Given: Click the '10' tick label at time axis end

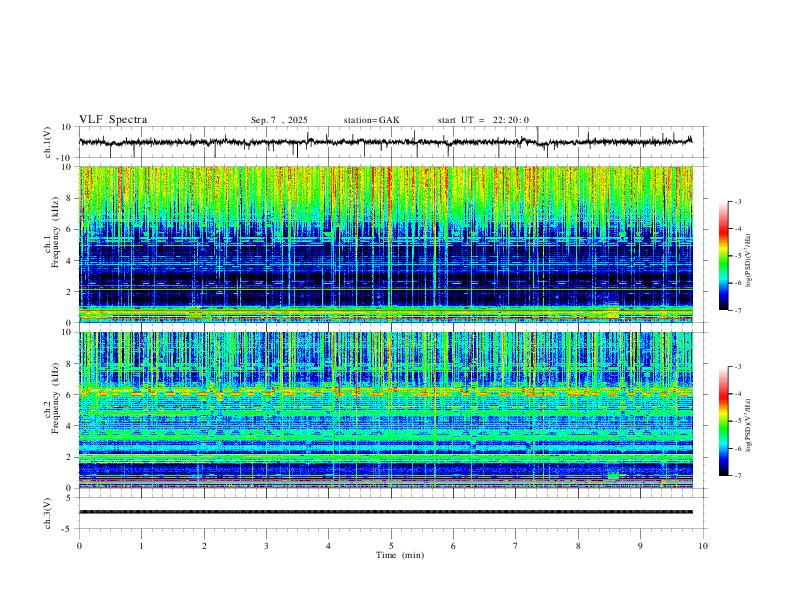Looking at the screenshot, I should [x=703, y=546].
